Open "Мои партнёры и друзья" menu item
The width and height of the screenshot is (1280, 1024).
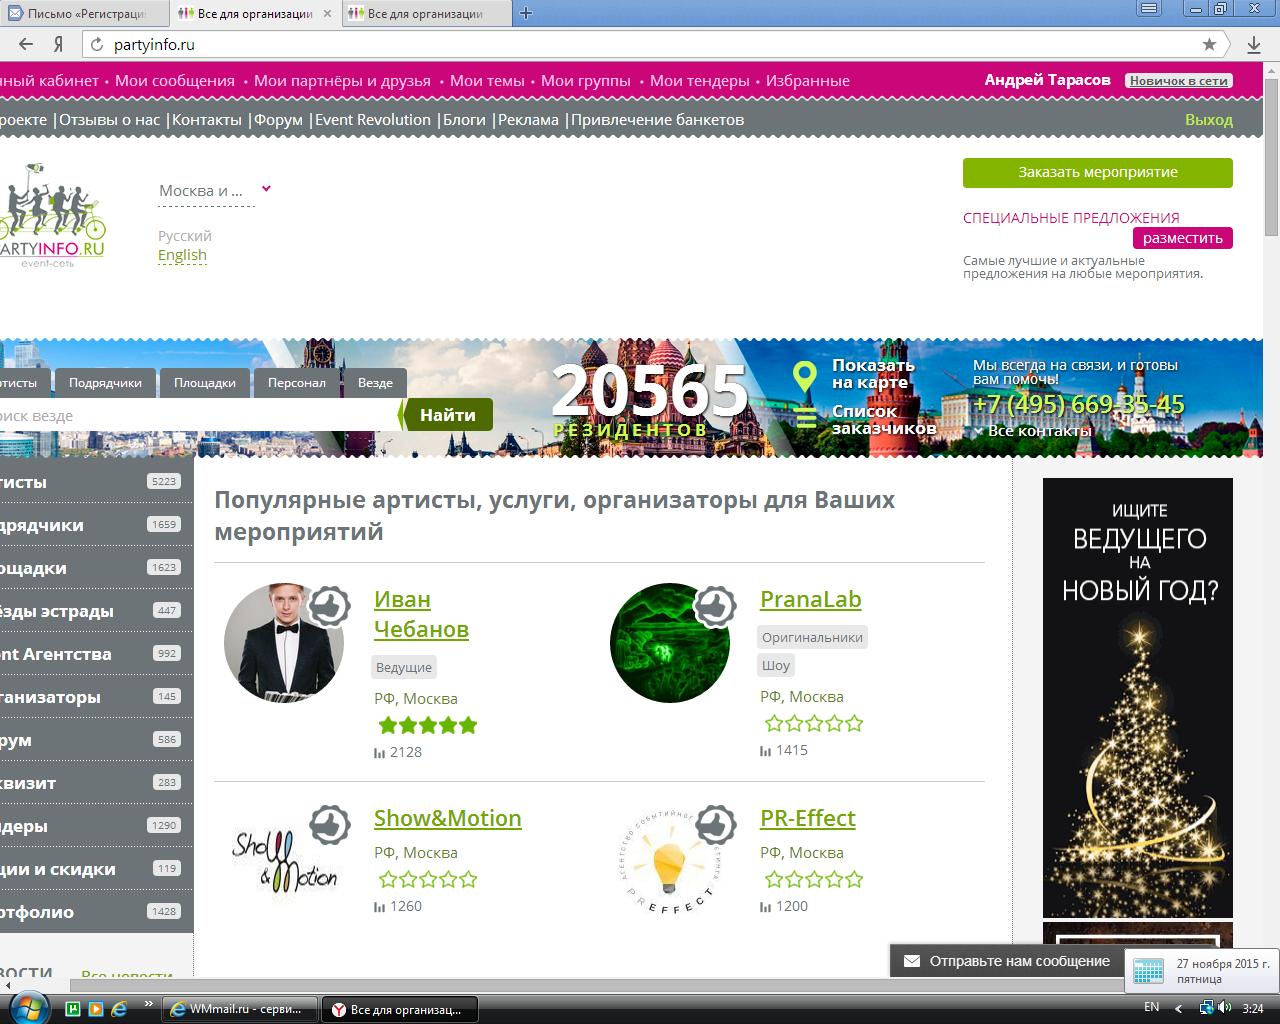click(342, 81)
